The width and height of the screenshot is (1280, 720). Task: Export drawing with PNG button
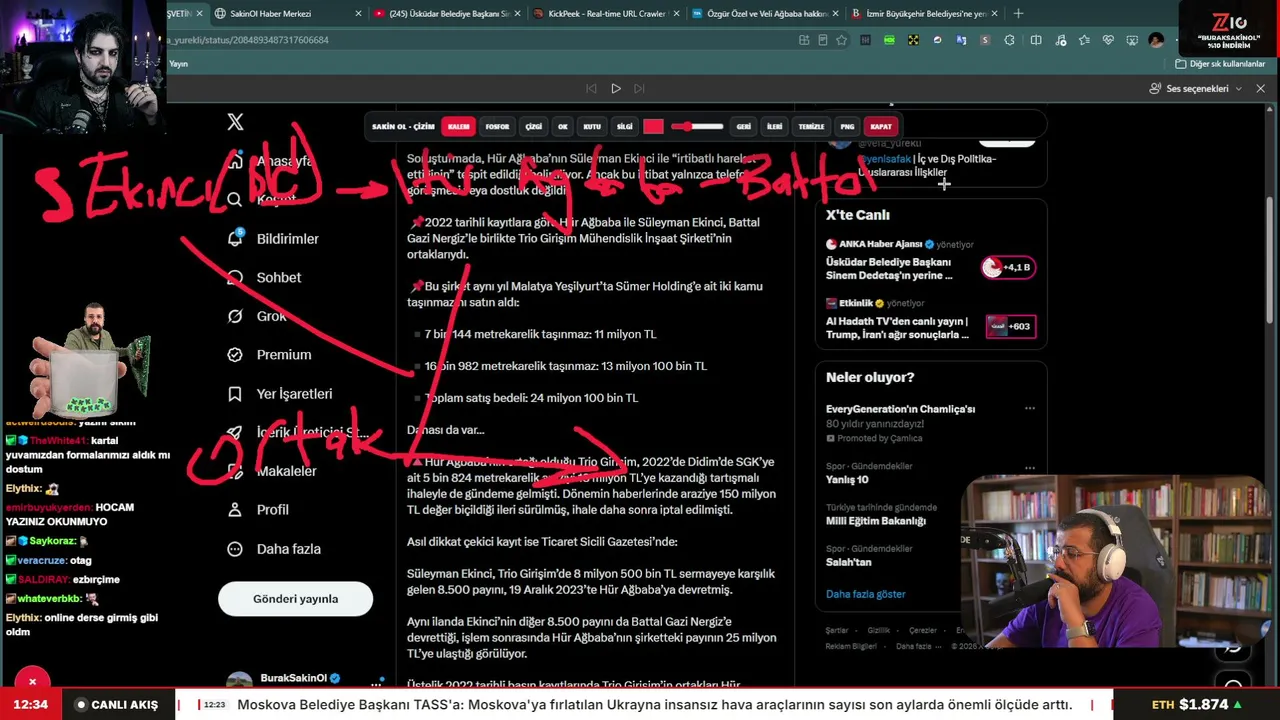(848, 127)
